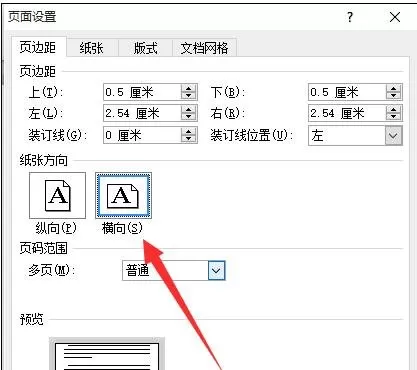Decrease the 左(L) margin with down arrow
417x370 pixels.
(189, 117)
